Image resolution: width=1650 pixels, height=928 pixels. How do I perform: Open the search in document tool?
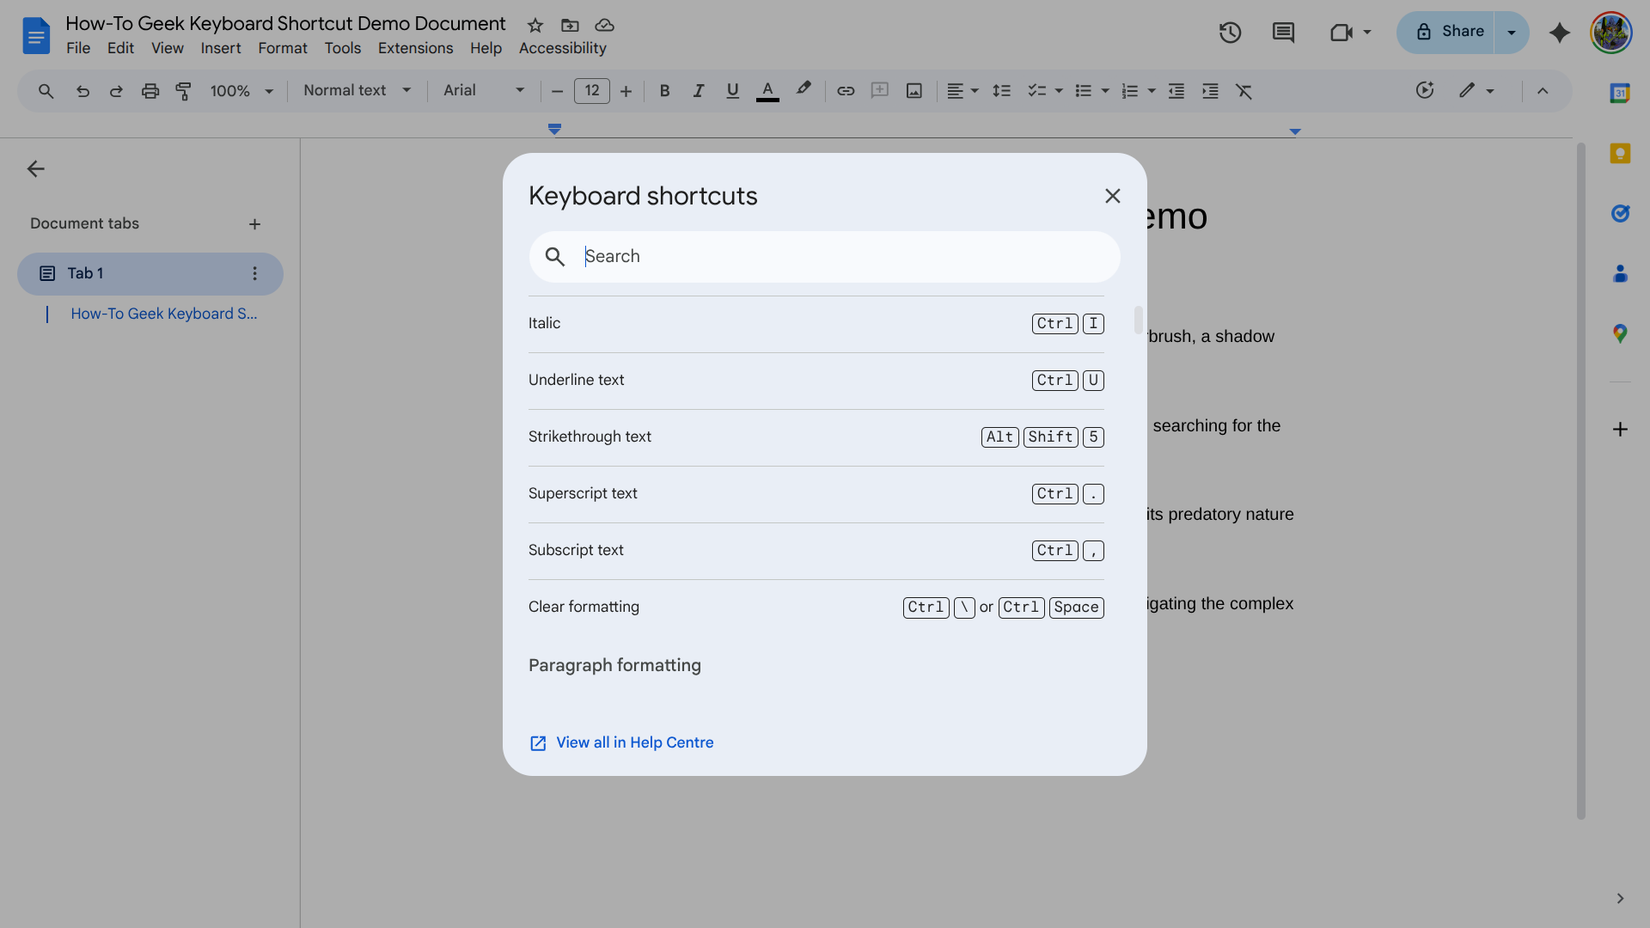[x=45, y=90]
